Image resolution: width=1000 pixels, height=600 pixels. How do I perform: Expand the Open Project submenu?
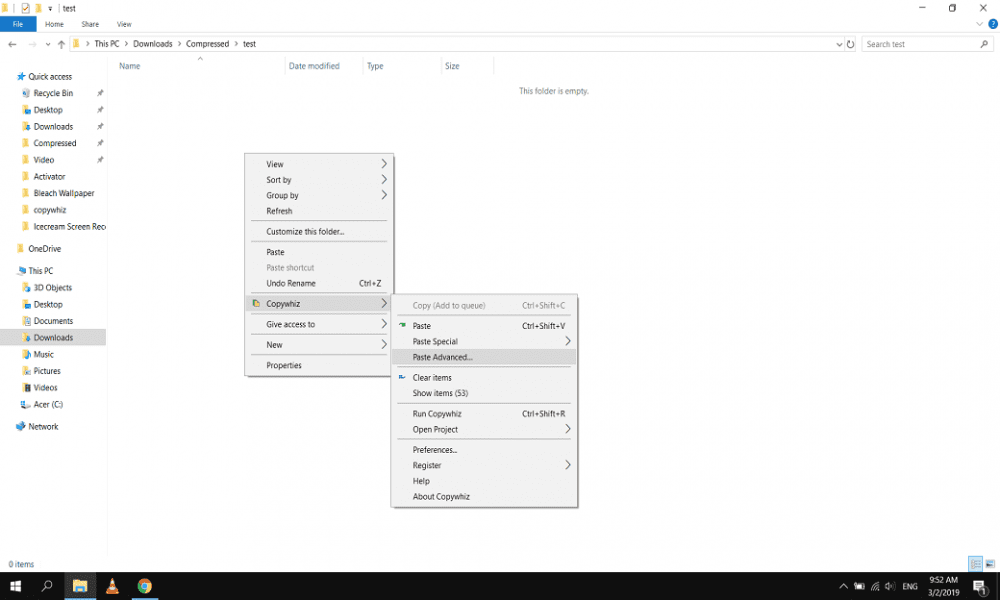tap(485, 429)
